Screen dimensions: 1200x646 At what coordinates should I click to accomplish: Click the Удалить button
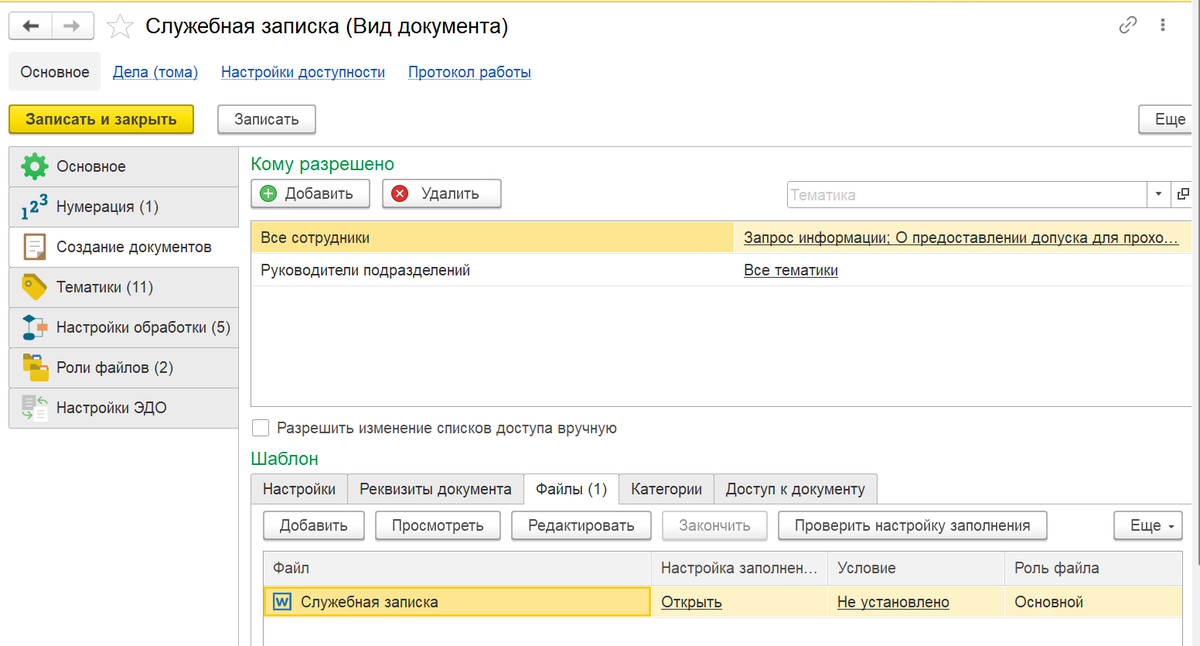(x=441, y=194)
